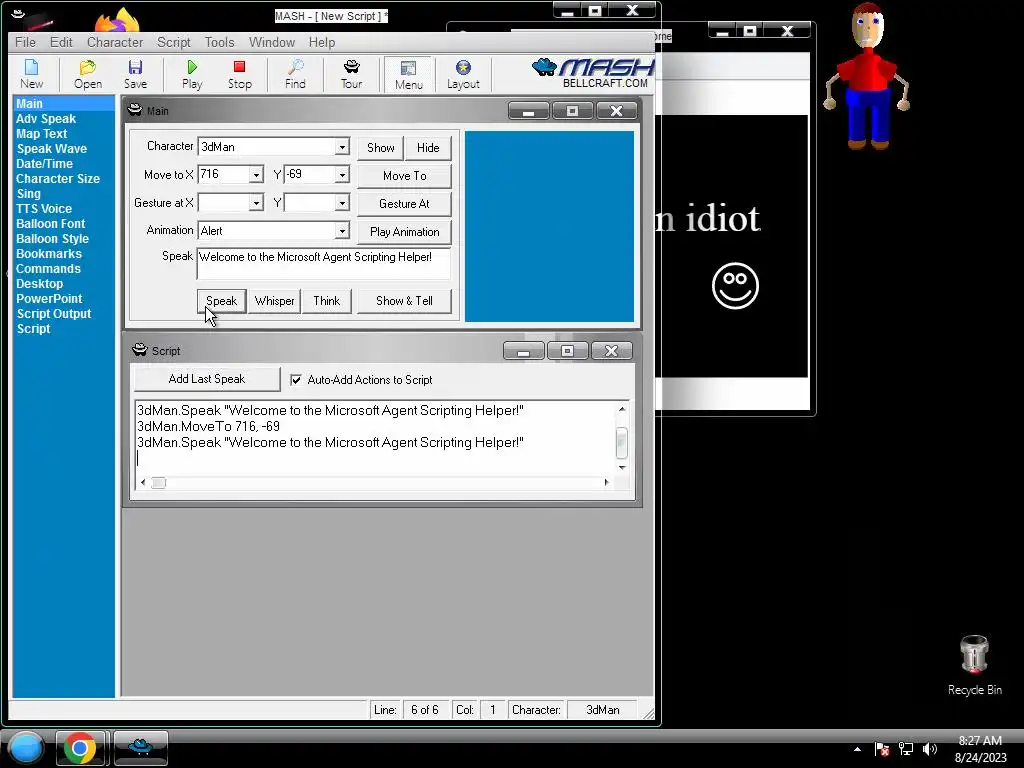The height and width of the screenshot is (768, 1024).
Task: Click the Show & Tell button
Action: coord(404,301)
